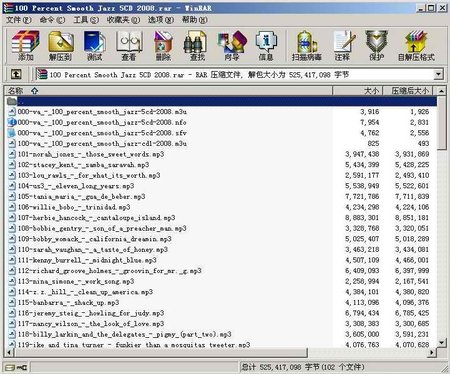
Task: Start 扫描病毒 (Virus Scan) tool
Action: click(x=307, y=45)
